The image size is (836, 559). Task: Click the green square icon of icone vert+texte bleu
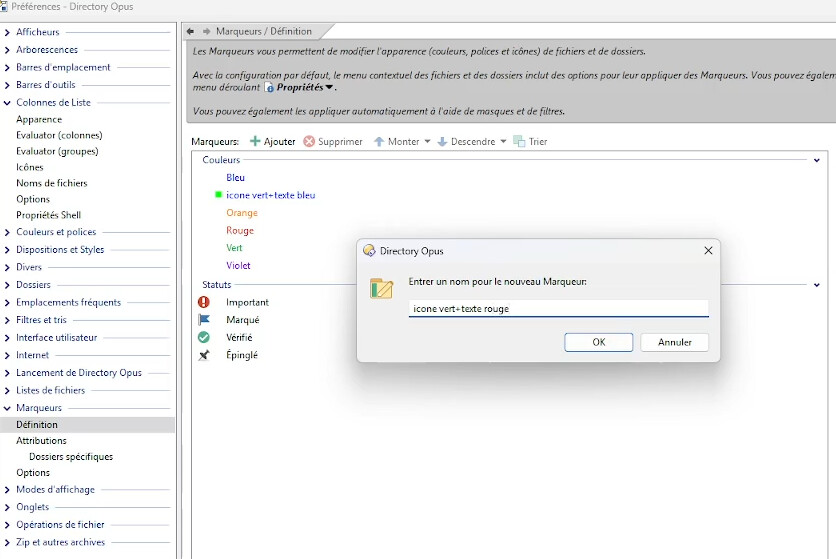point(218,195)
